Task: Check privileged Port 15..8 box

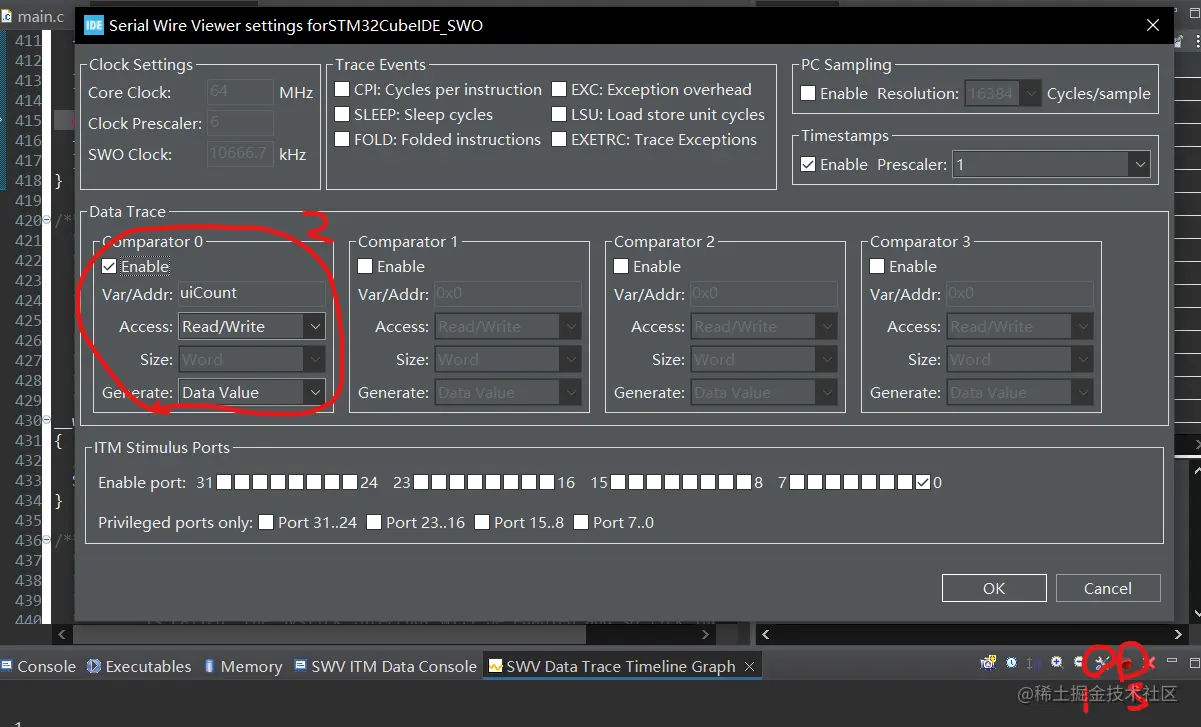Action: 482,523
